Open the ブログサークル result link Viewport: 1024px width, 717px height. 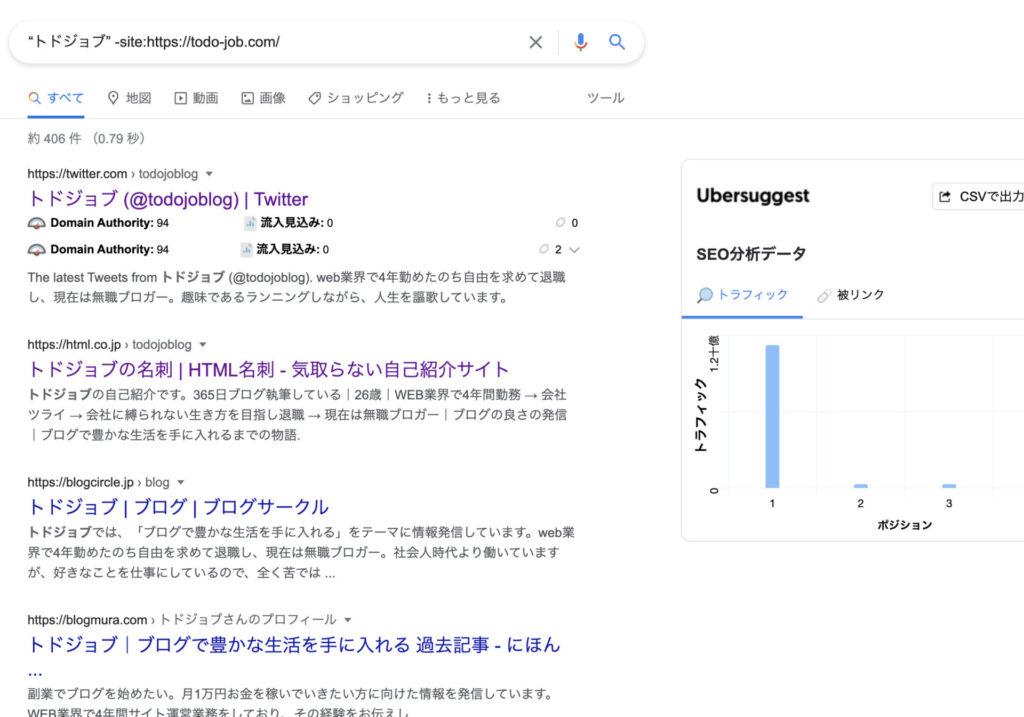[x=178, y=507]
